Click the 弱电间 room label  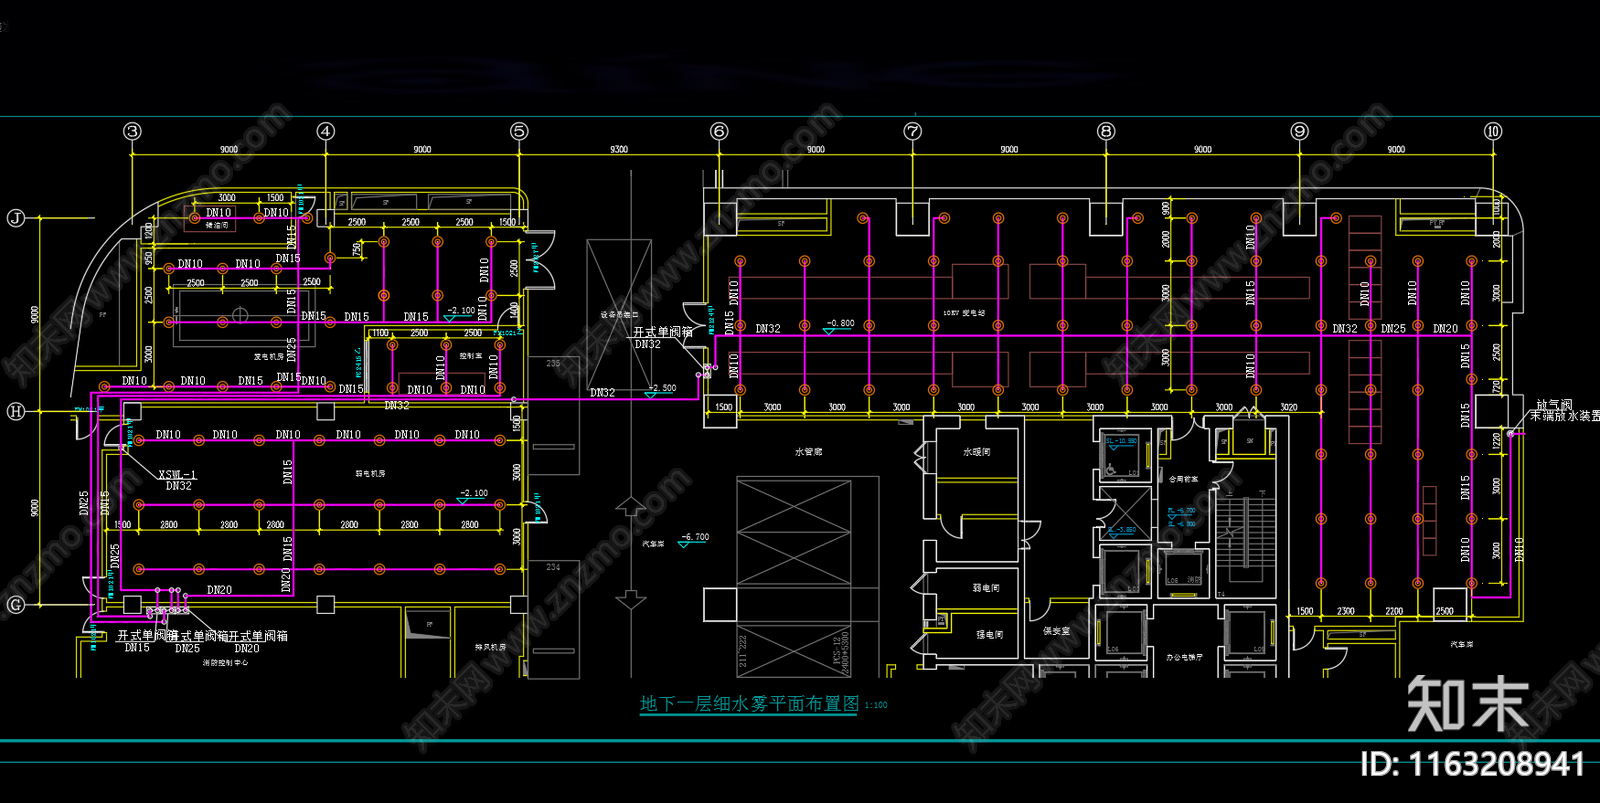pyautogui.click(x=987, y=588)
